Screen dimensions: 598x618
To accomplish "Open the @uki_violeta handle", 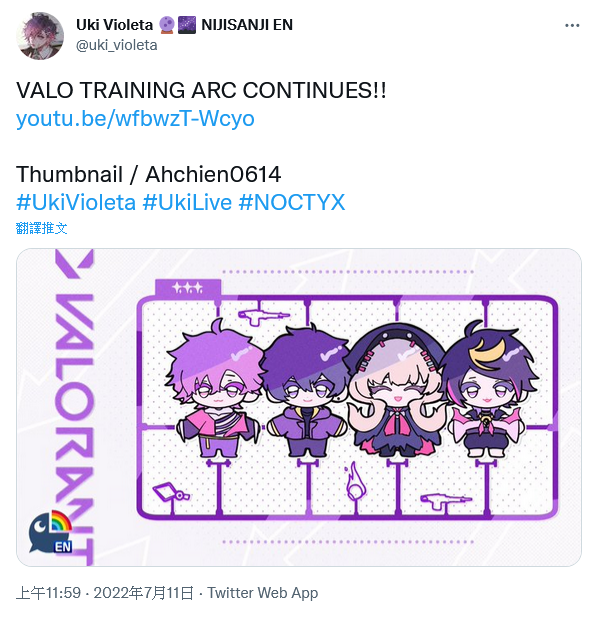I will 117,45.
